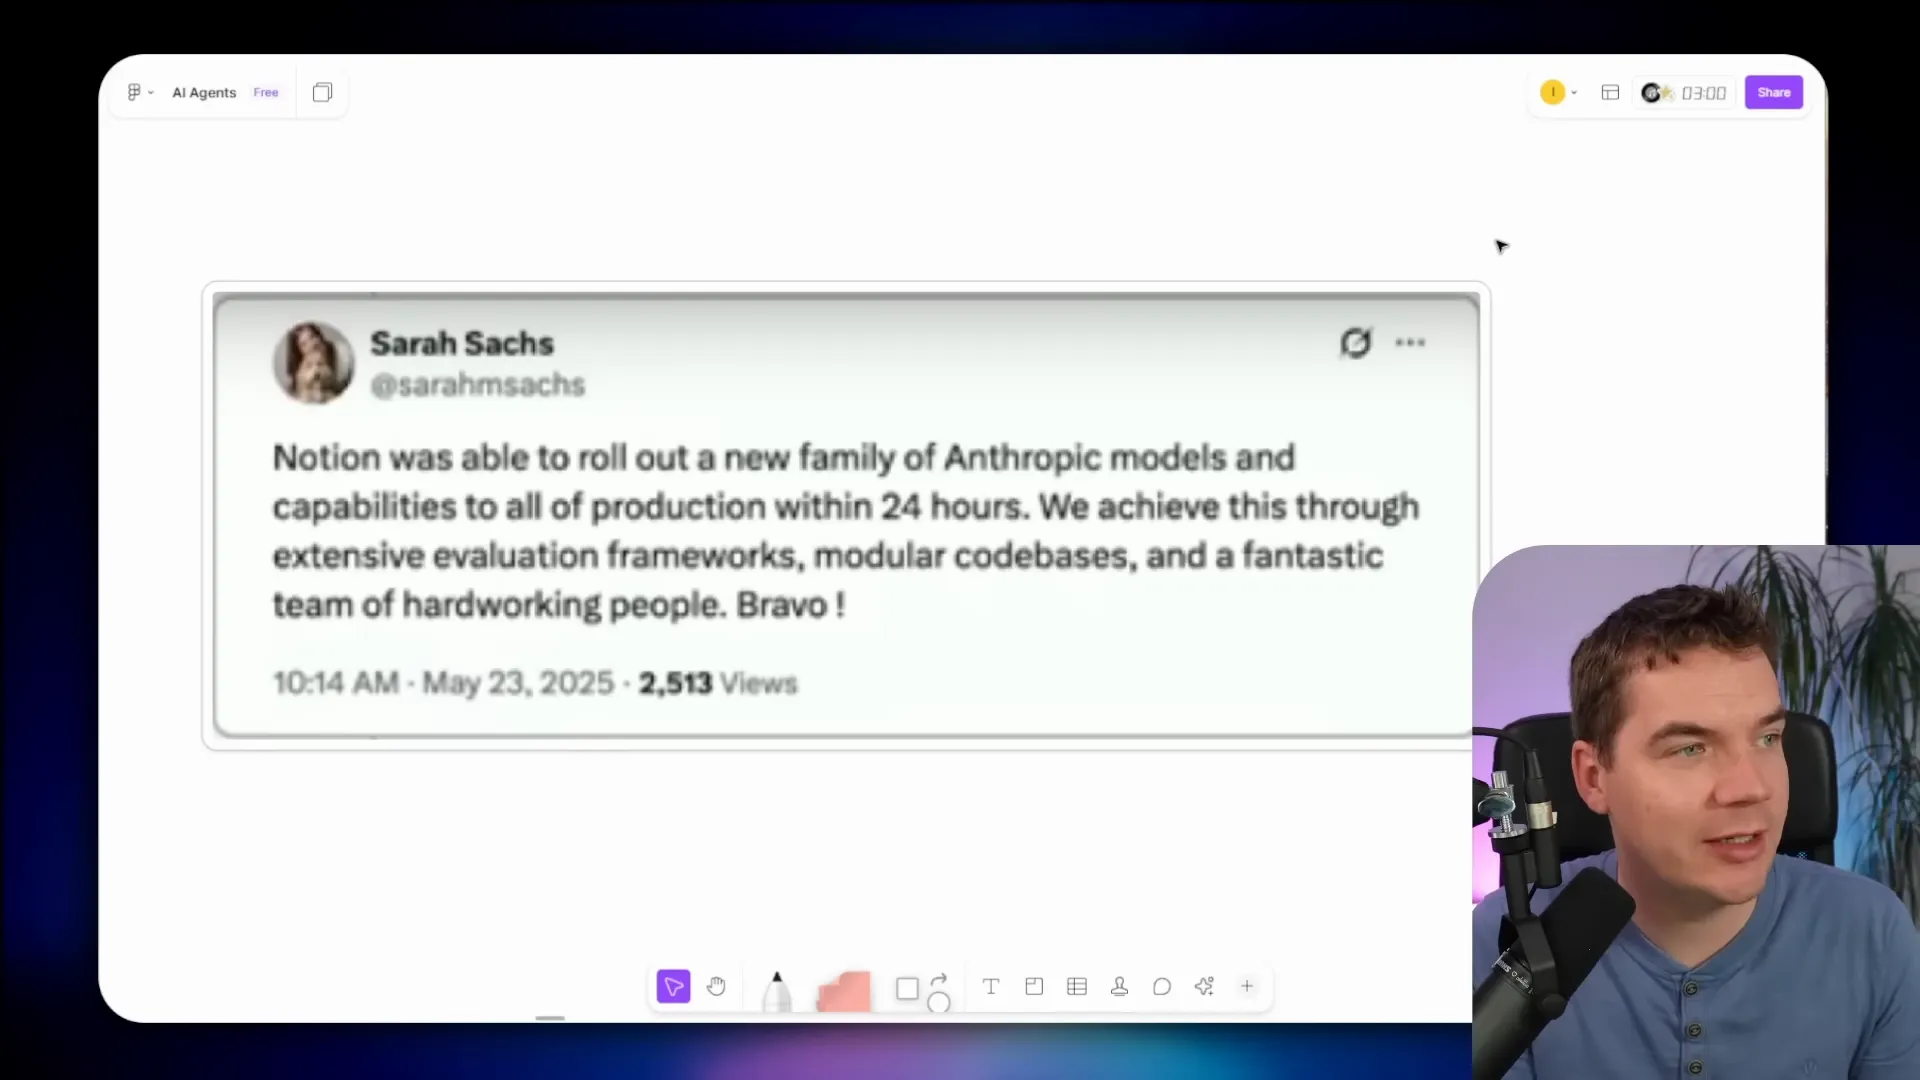The height and width of the screenshot is (1080, 1920).
Task: Pick the pink sticky note tool
Action: 844,992
